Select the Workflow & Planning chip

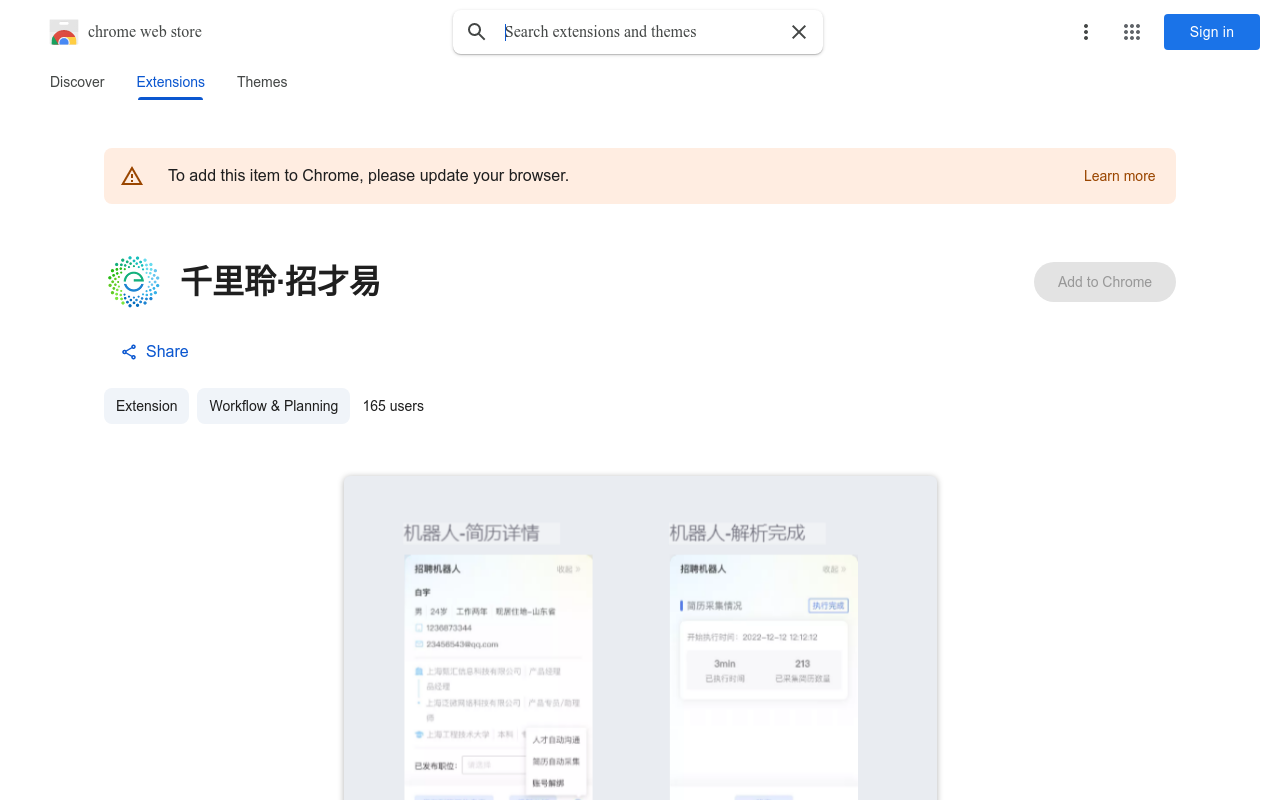[273, 406]
